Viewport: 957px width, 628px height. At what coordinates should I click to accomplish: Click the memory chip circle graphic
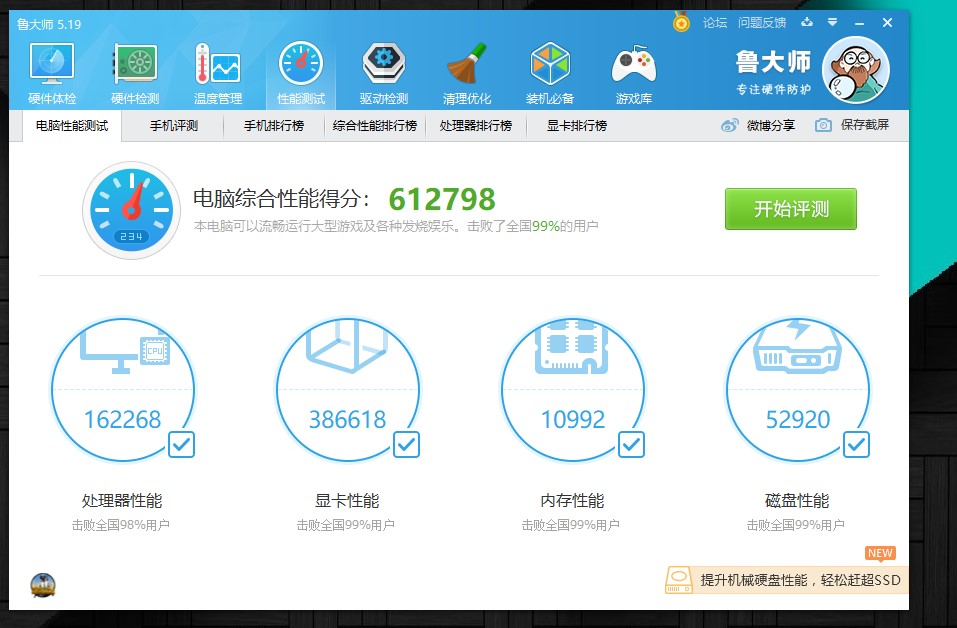(x=573, y=389)
